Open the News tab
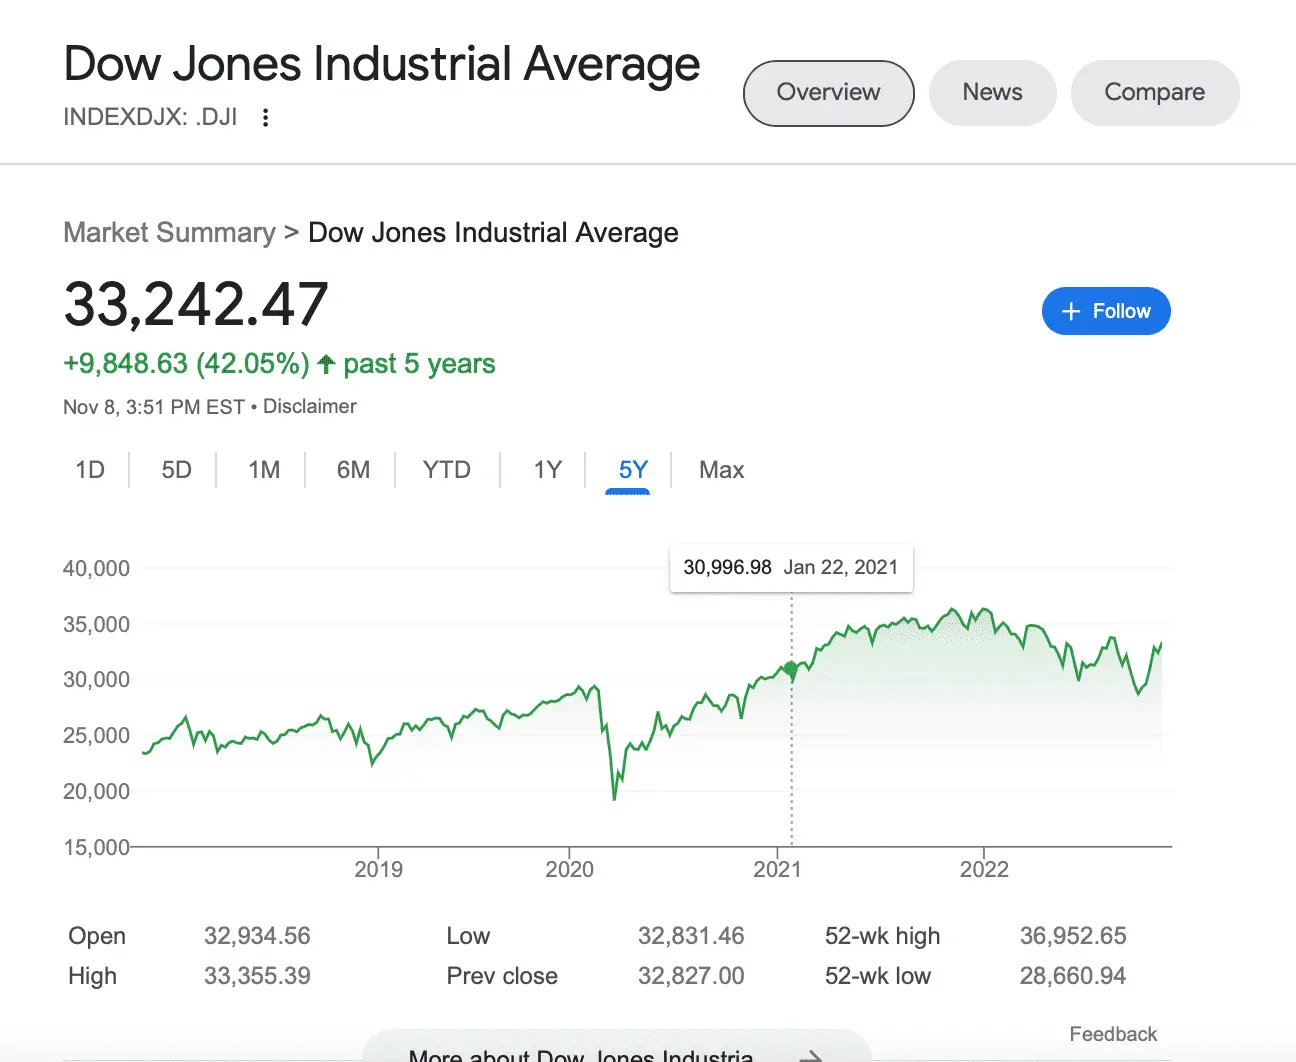 (992, 93)
